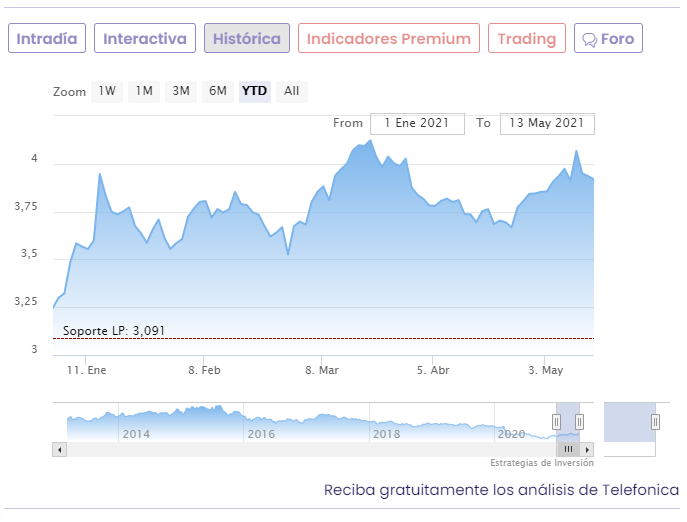687x522 pixels.
Task: Click the navigator scrollbar thumb
Action: point(568,449)
